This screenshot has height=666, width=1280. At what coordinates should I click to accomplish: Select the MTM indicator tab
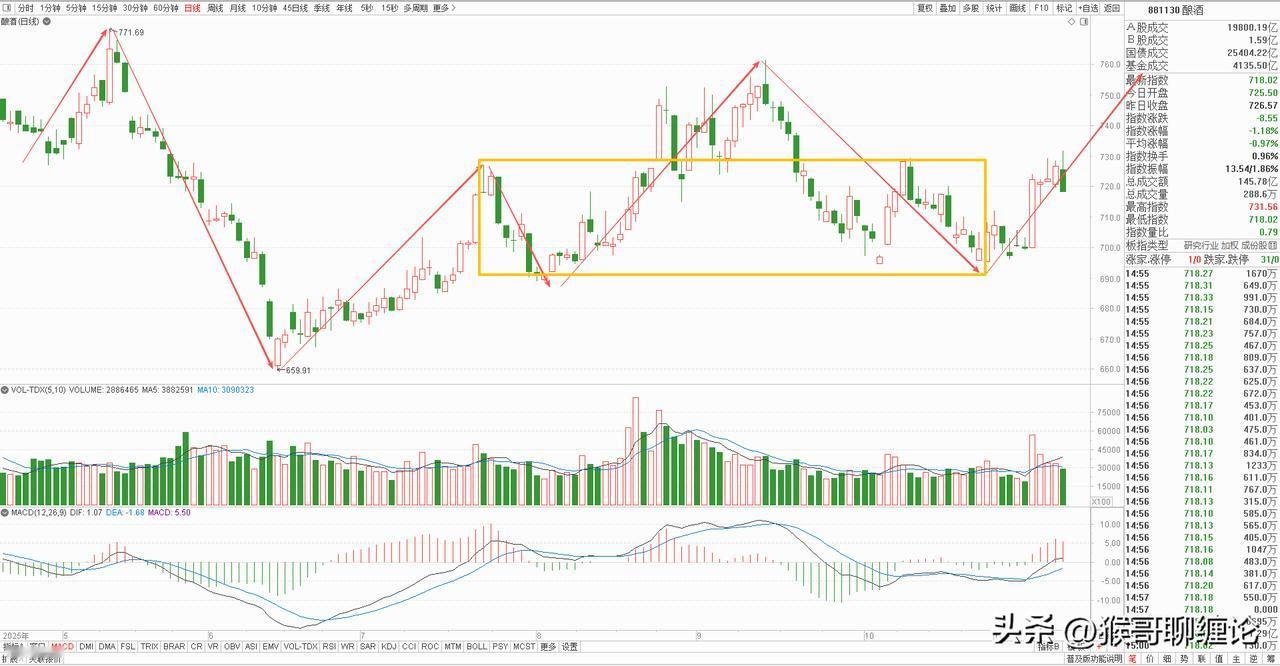(453, 647)
